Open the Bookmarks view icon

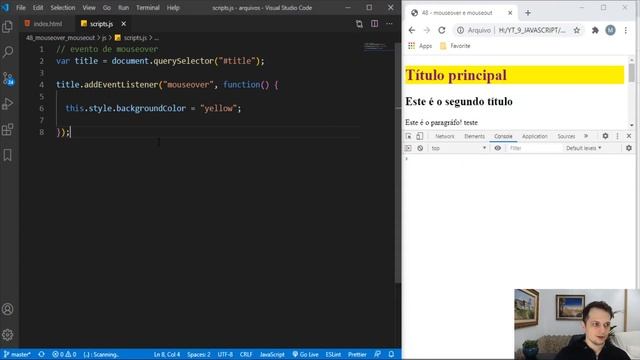tap(8, 155)
